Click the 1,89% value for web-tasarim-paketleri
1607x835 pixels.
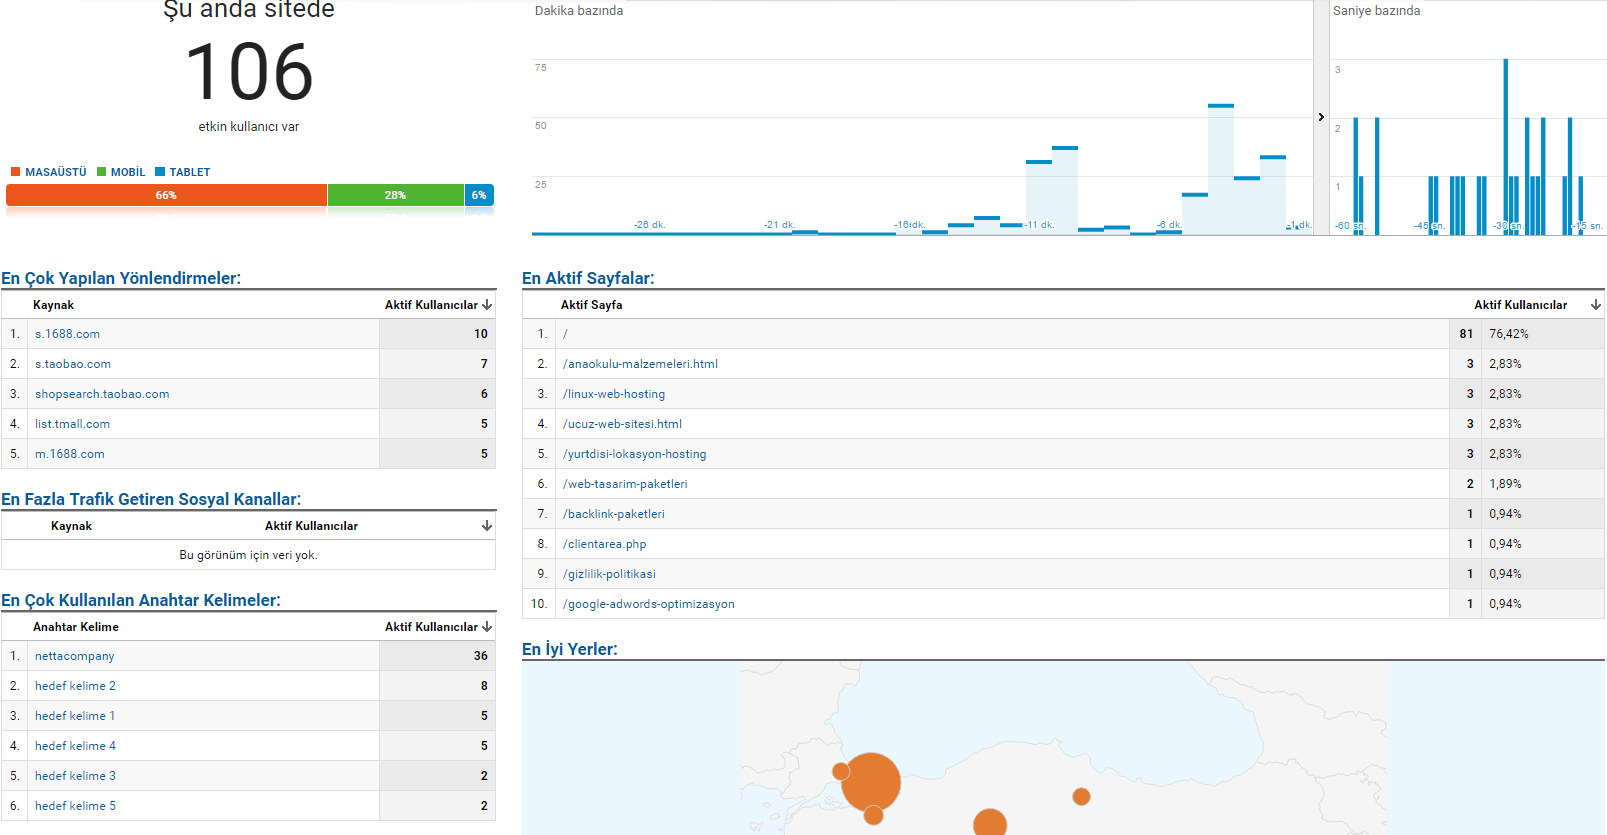[1506, 484]
